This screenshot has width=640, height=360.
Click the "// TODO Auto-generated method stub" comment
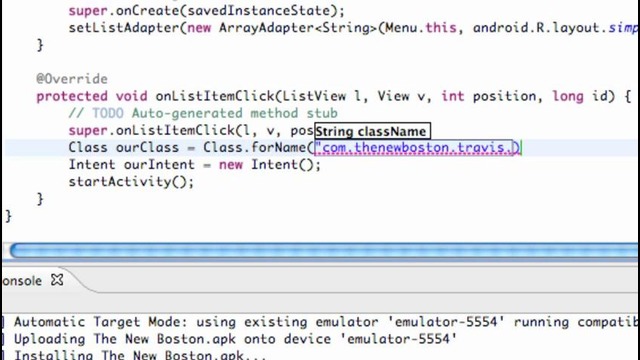(x=203, y=113)
